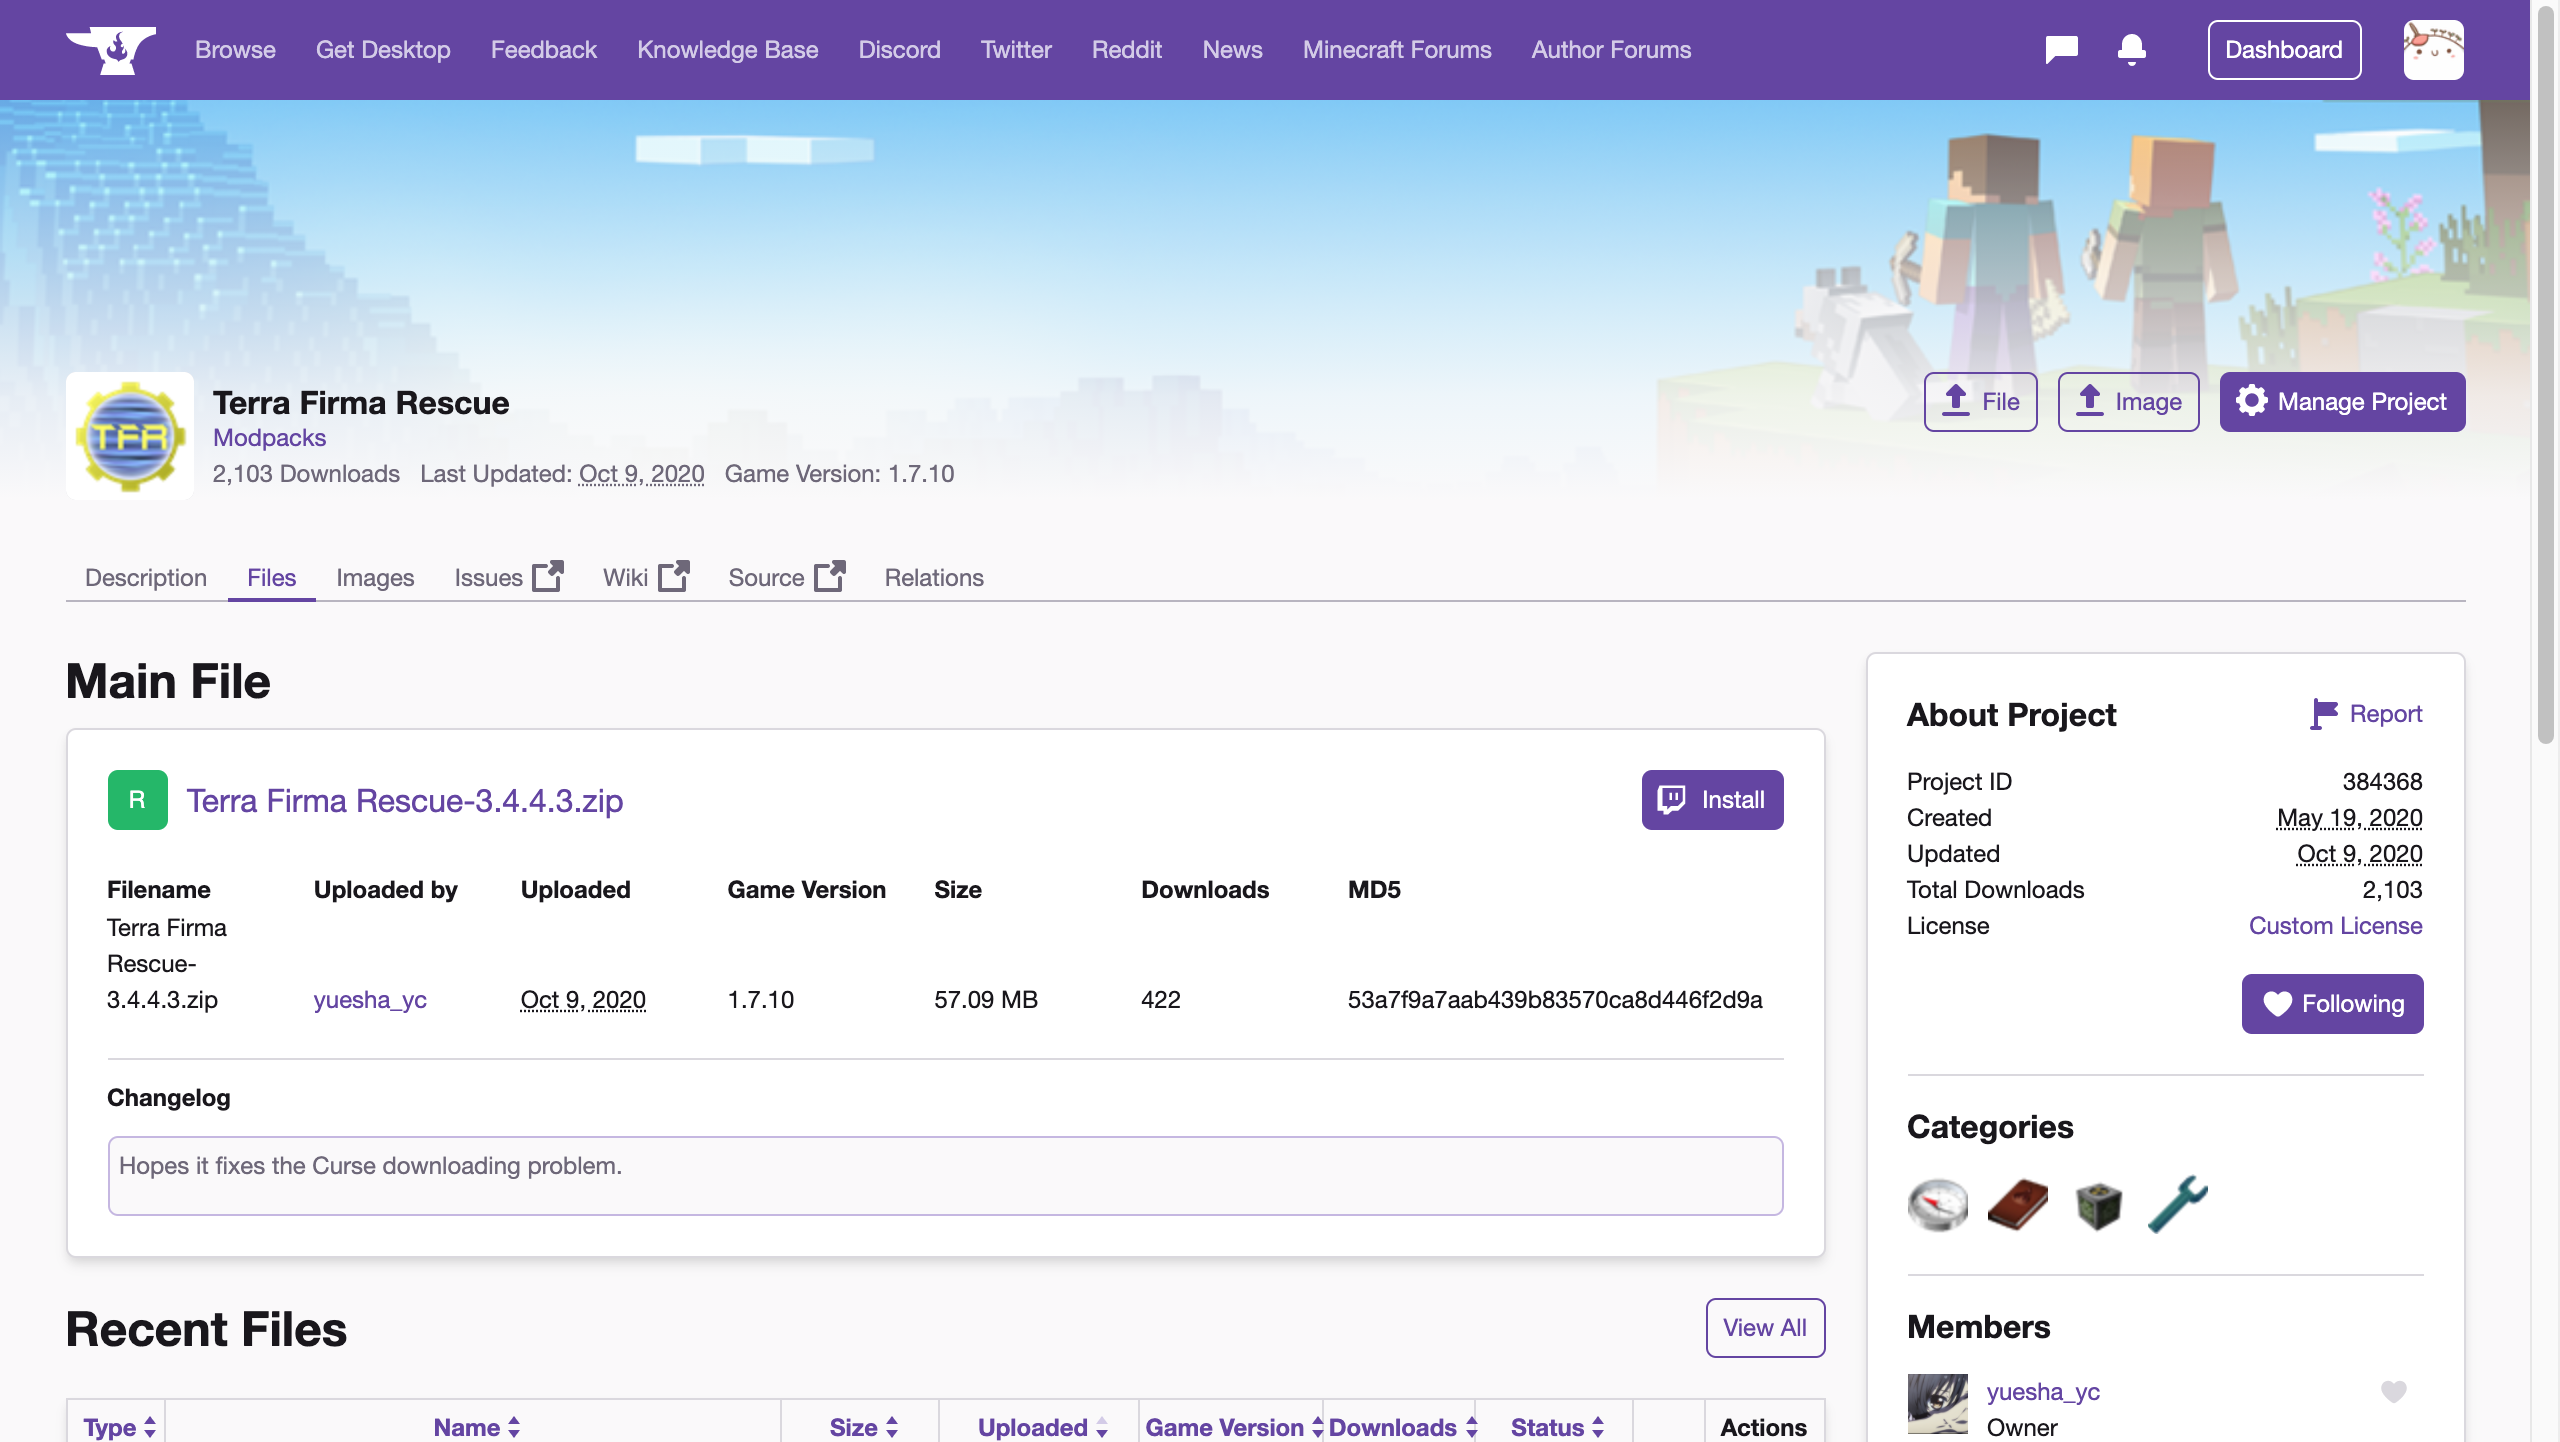Click the CurseForge anvil logo

tap(111, 50)
